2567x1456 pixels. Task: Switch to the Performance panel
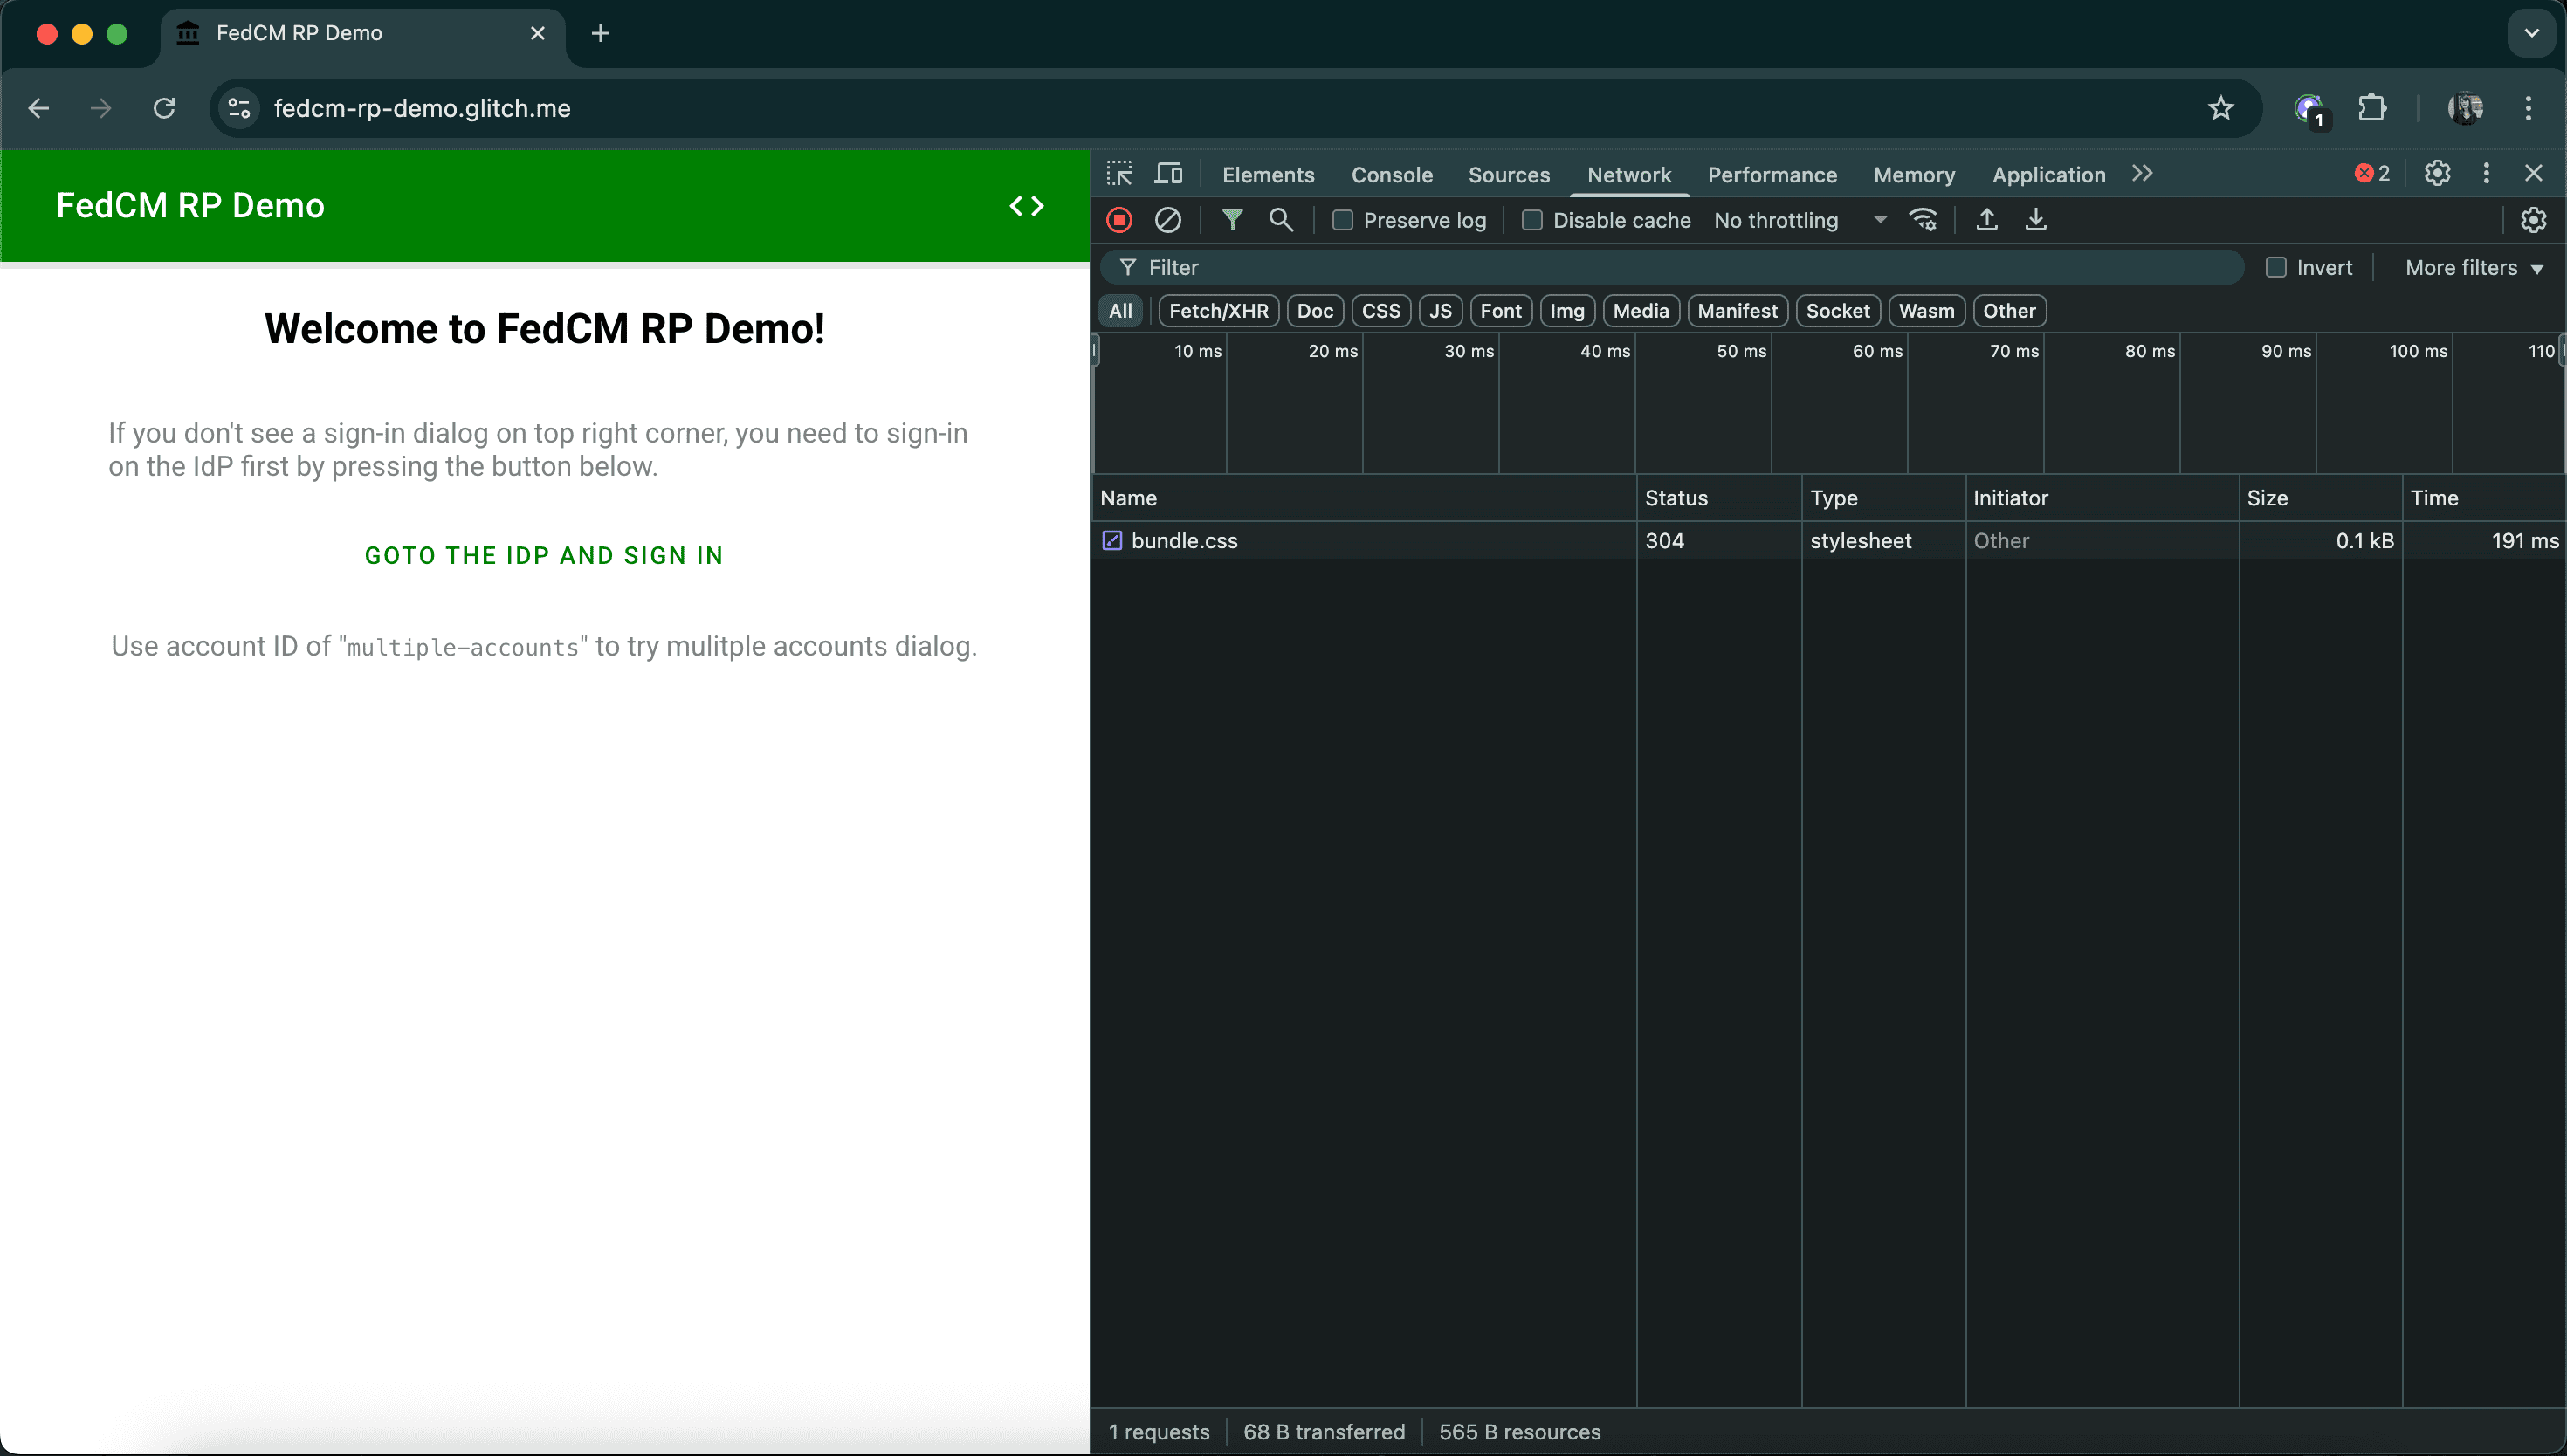click(1771, 174)
